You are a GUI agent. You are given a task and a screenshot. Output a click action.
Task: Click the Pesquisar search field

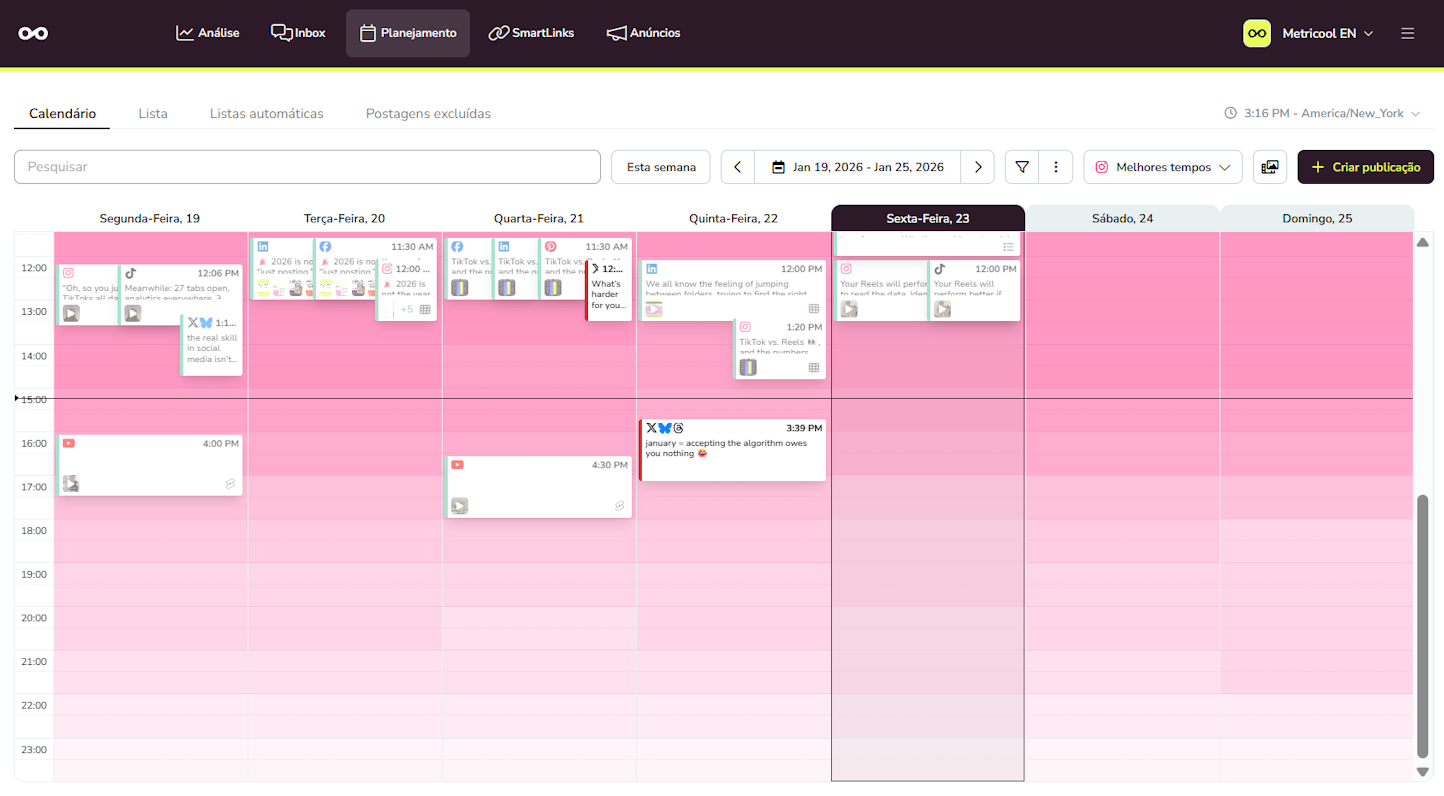(x=307, y=167)
